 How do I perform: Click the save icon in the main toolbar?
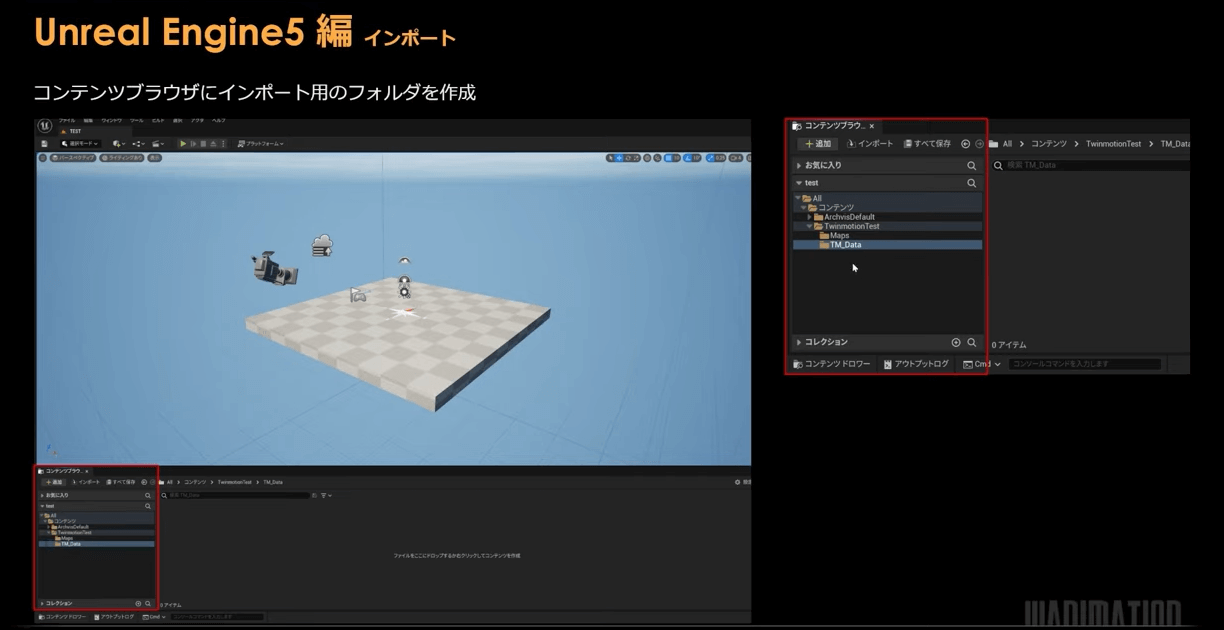pos(45,144)
